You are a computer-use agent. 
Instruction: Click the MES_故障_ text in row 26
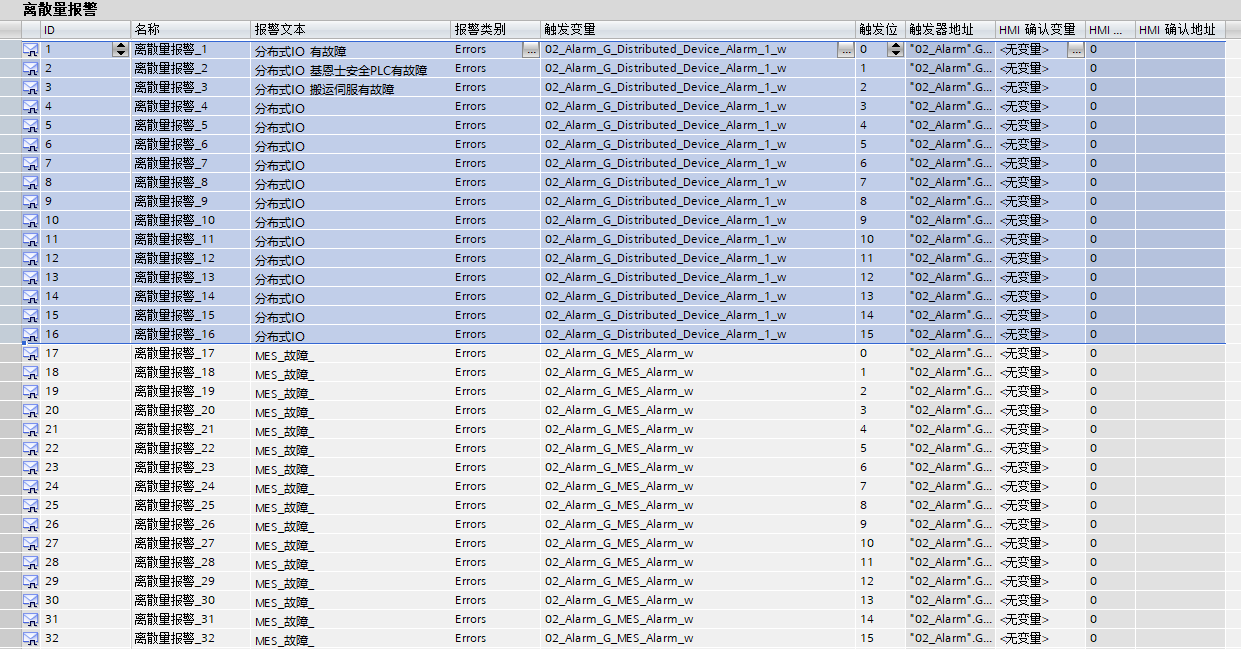[284, 526]
